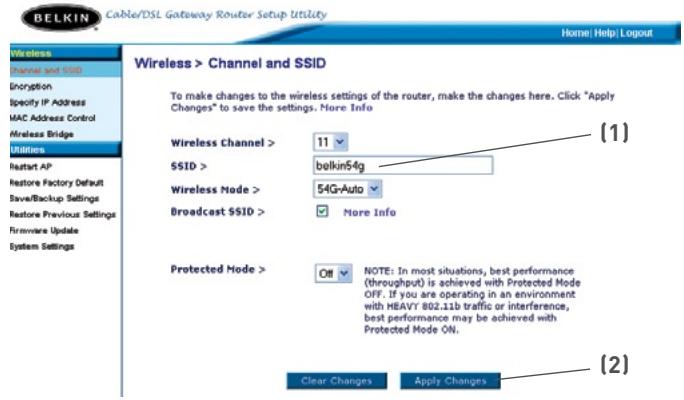Toggle the Broadcast SSID checkbox

click(322, 212)
